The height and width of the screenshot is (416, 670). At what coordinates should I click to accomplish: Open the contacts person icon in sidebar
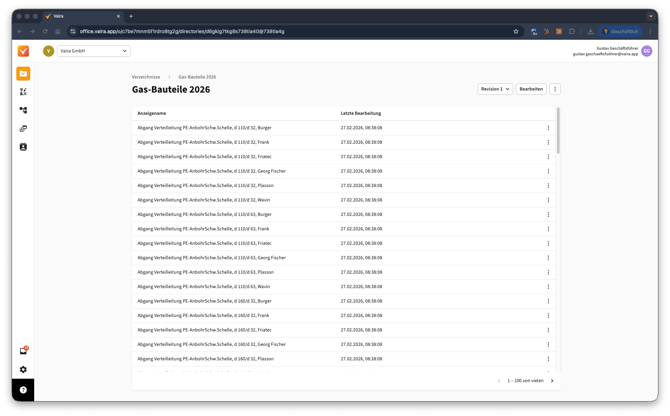click(x=23, y=147)
